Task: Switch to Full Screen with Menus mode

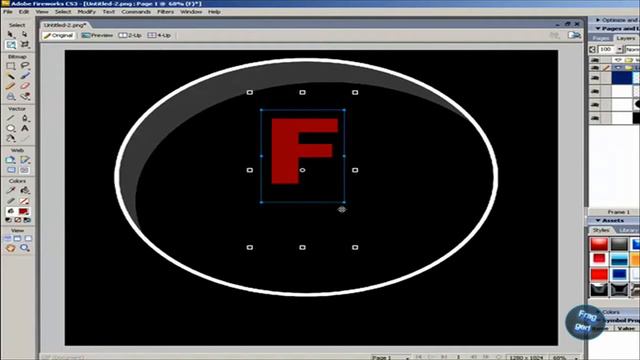Action: click(18, 238)
